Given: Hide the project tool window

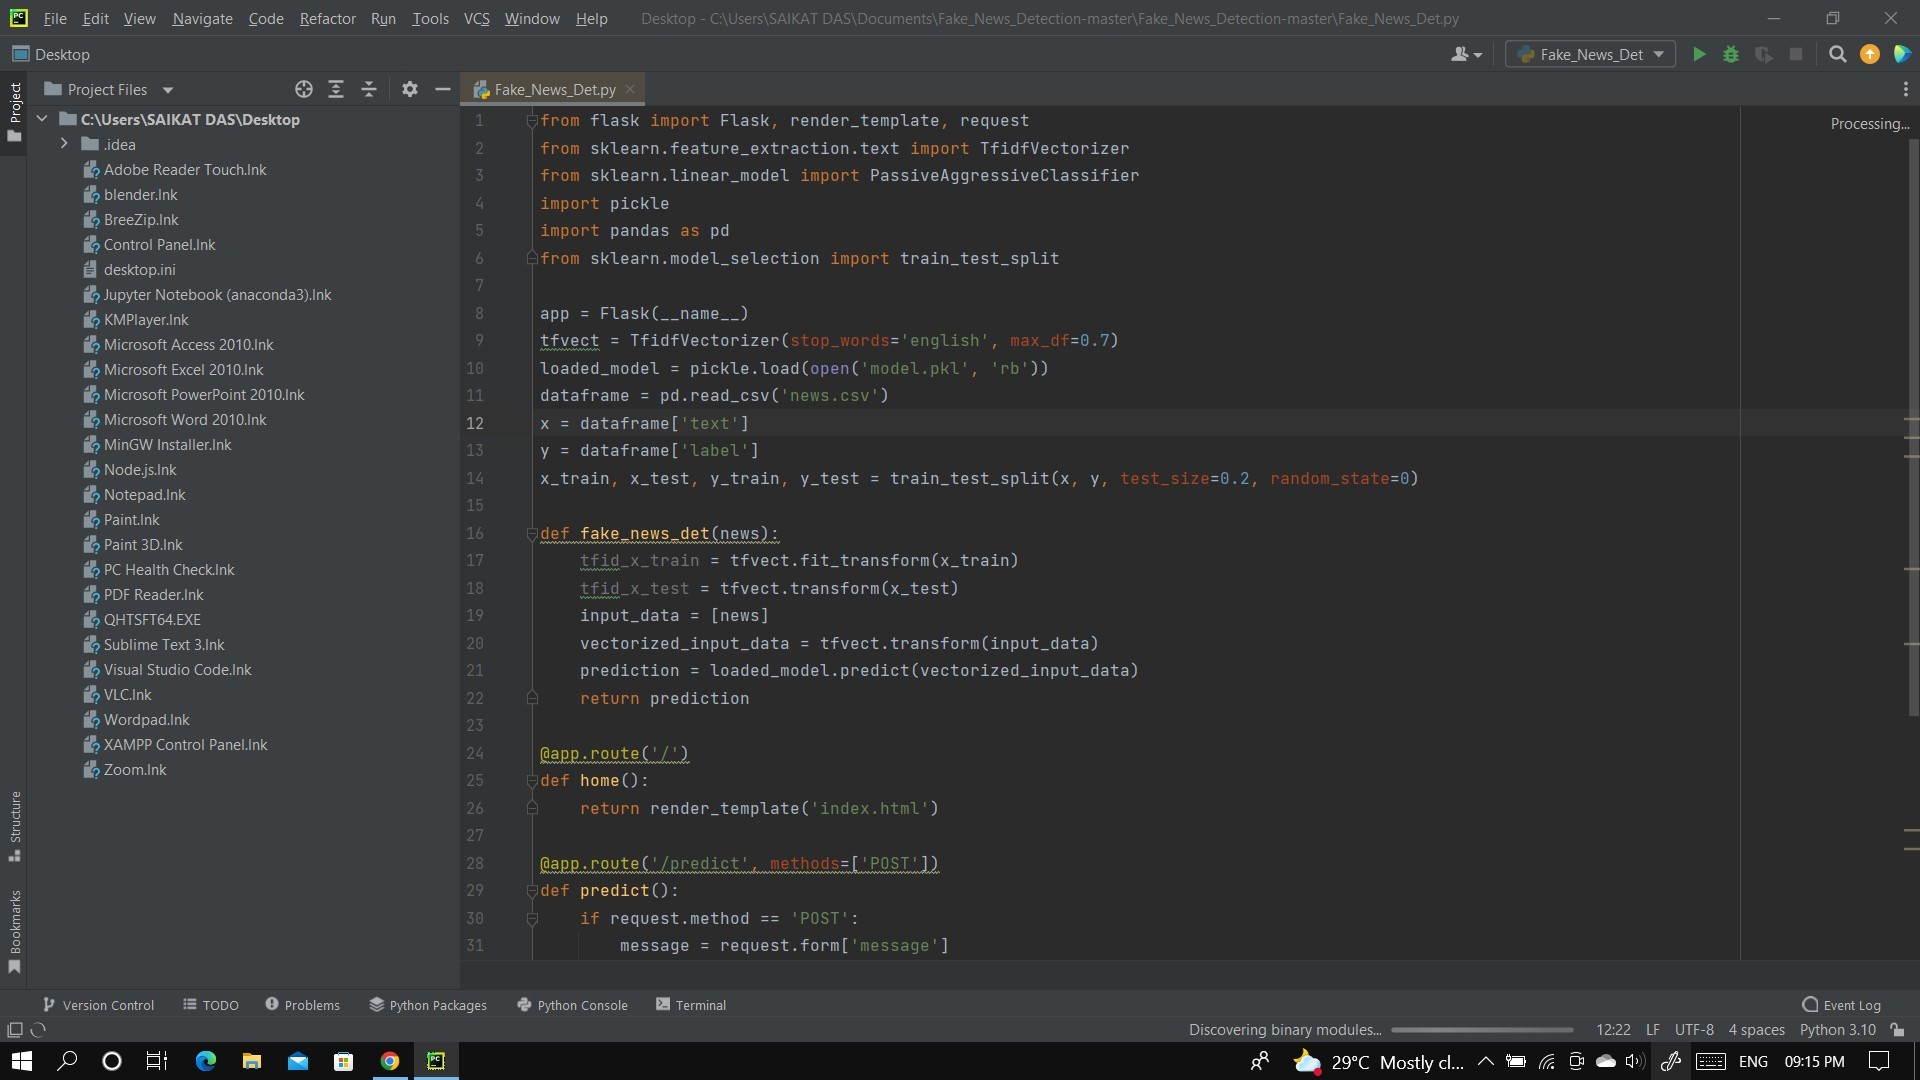Looking at the screenshot, I should (443, 90).
